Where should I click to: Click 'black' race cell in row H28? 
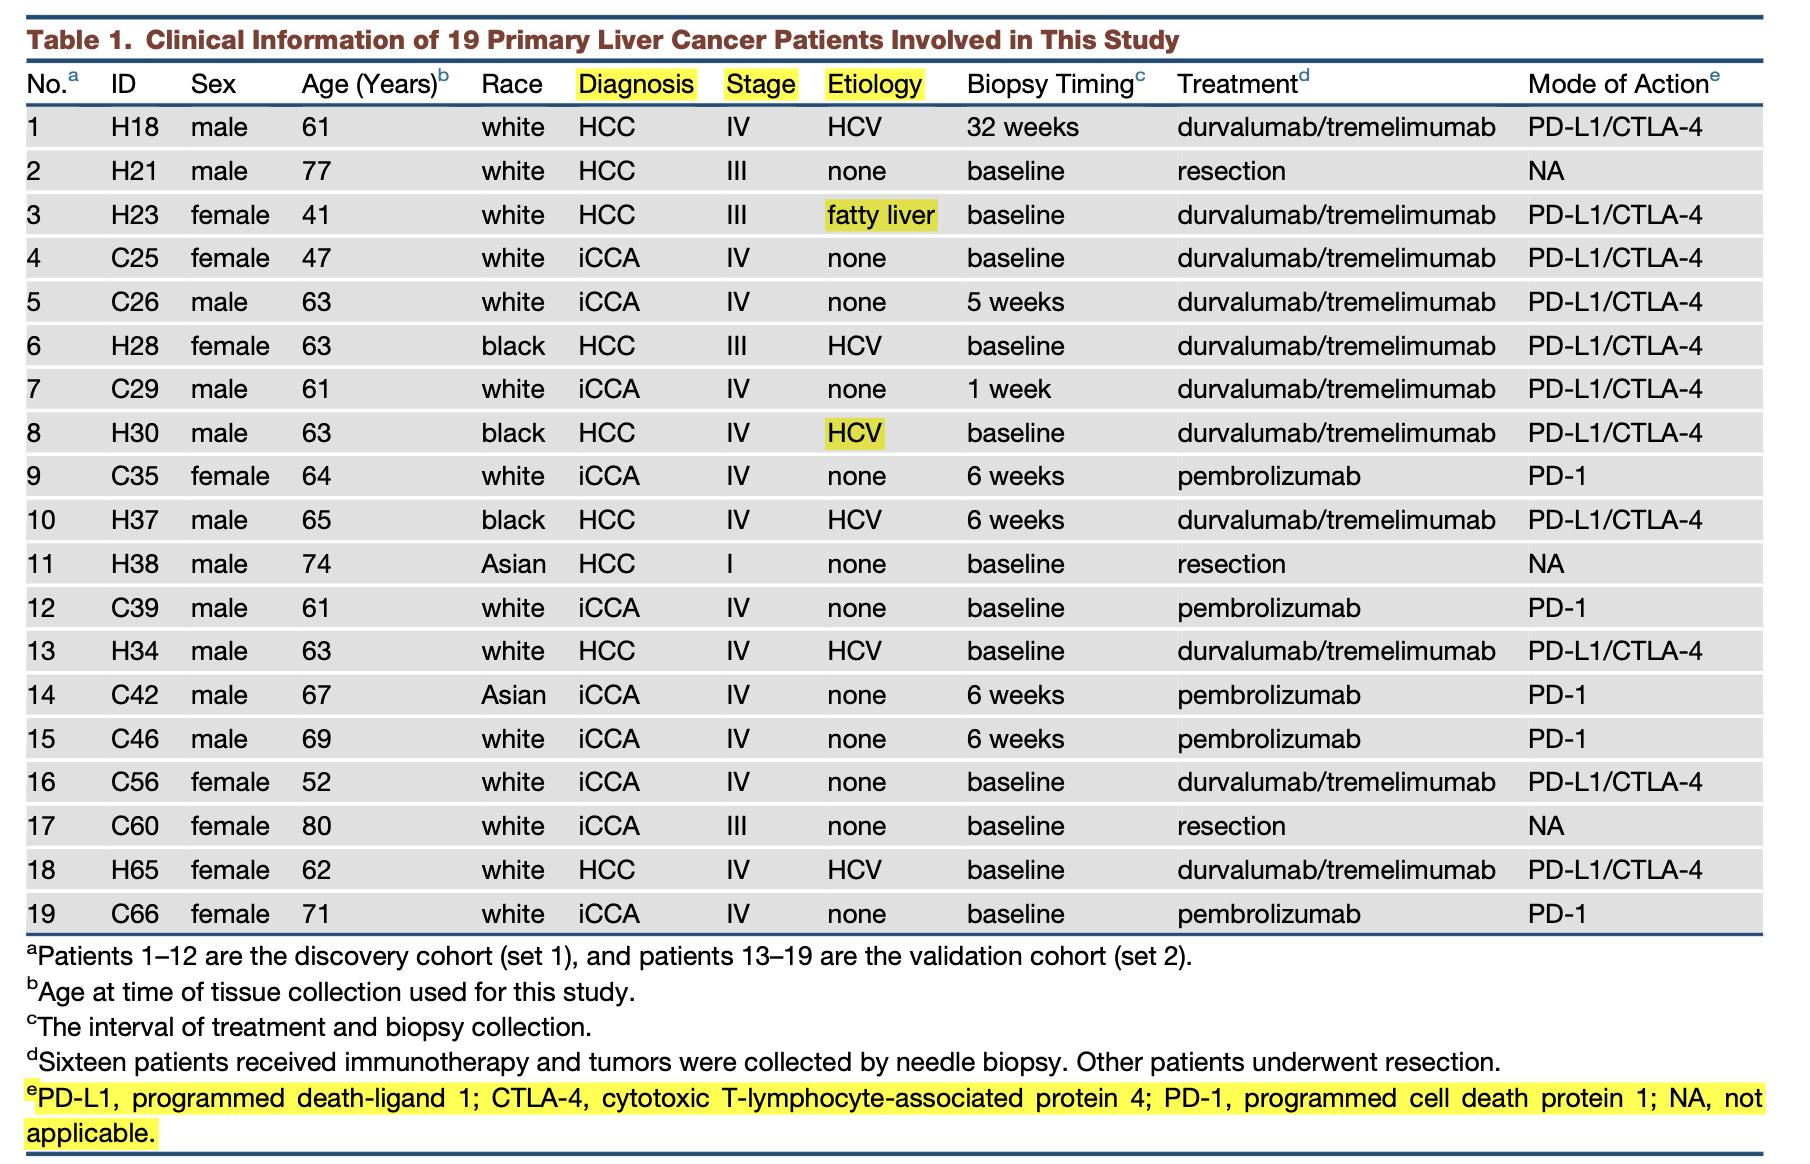coord(513,346)
